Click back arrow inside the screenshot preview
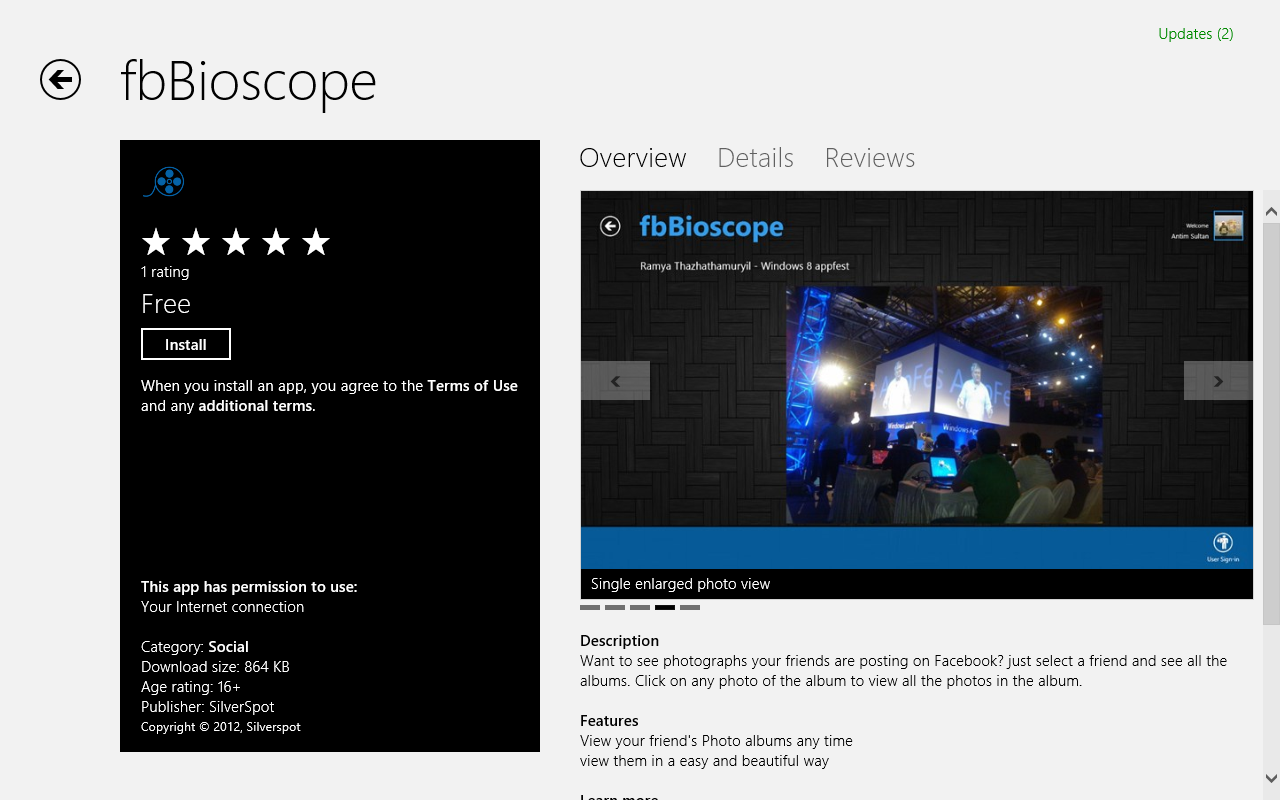The width and height of the screenshot is (1280, 800). [610, 227]
